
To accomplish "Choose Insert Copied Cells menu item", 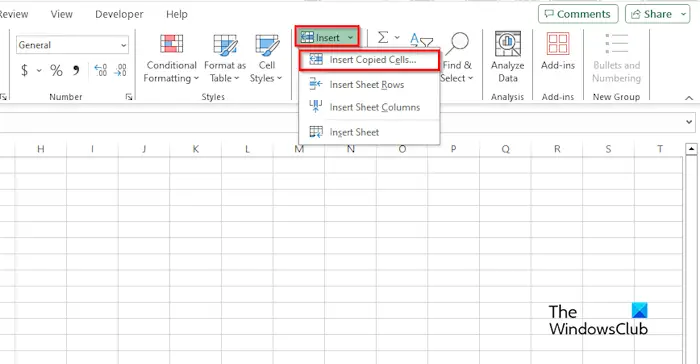I will (369, 60).
